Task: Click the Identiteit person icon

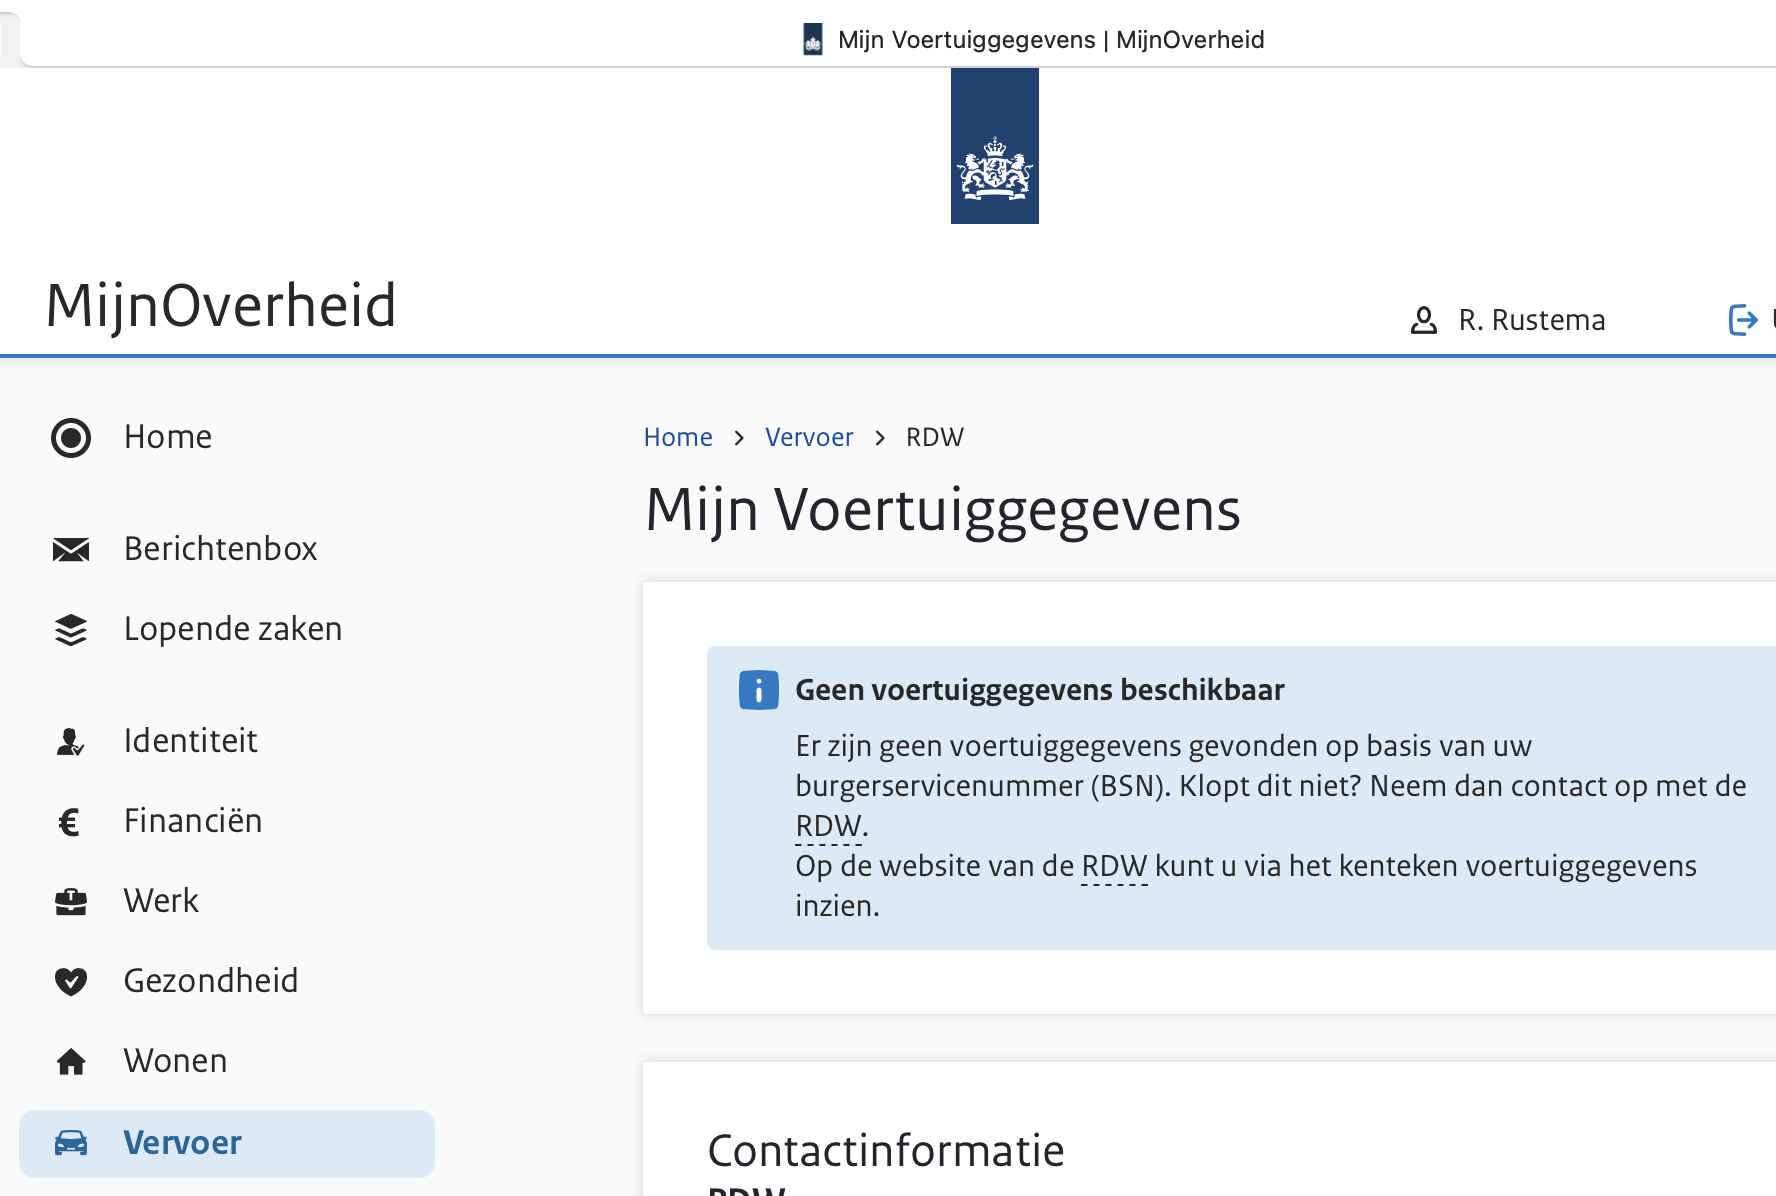Action: 70,741
